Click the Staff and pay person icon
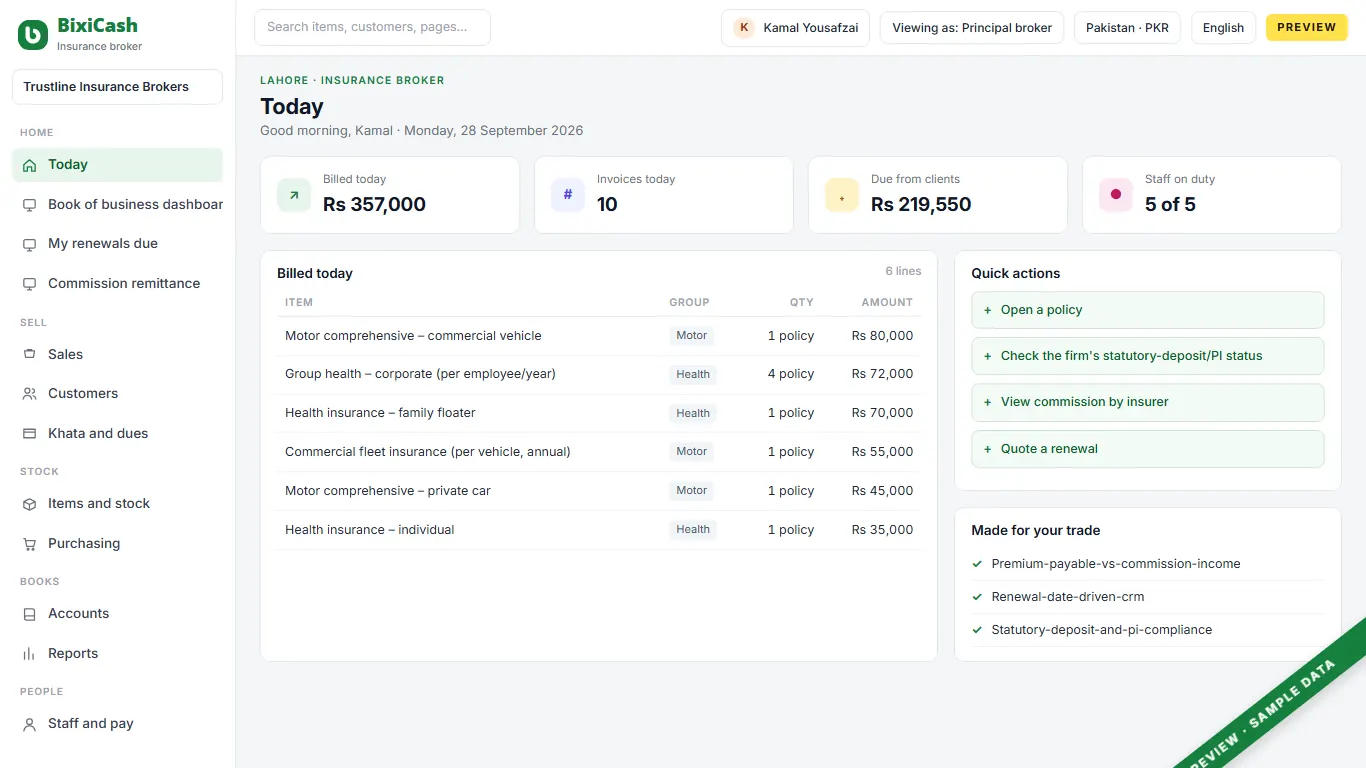 point(29,724)
